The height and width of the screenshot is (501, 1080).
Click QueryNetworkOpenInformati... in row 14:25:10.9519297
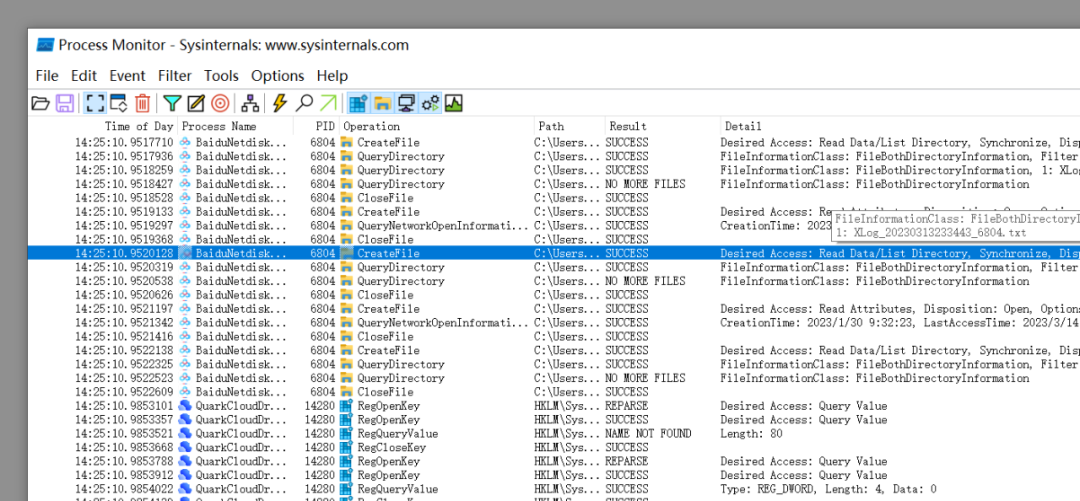[443, 225]
